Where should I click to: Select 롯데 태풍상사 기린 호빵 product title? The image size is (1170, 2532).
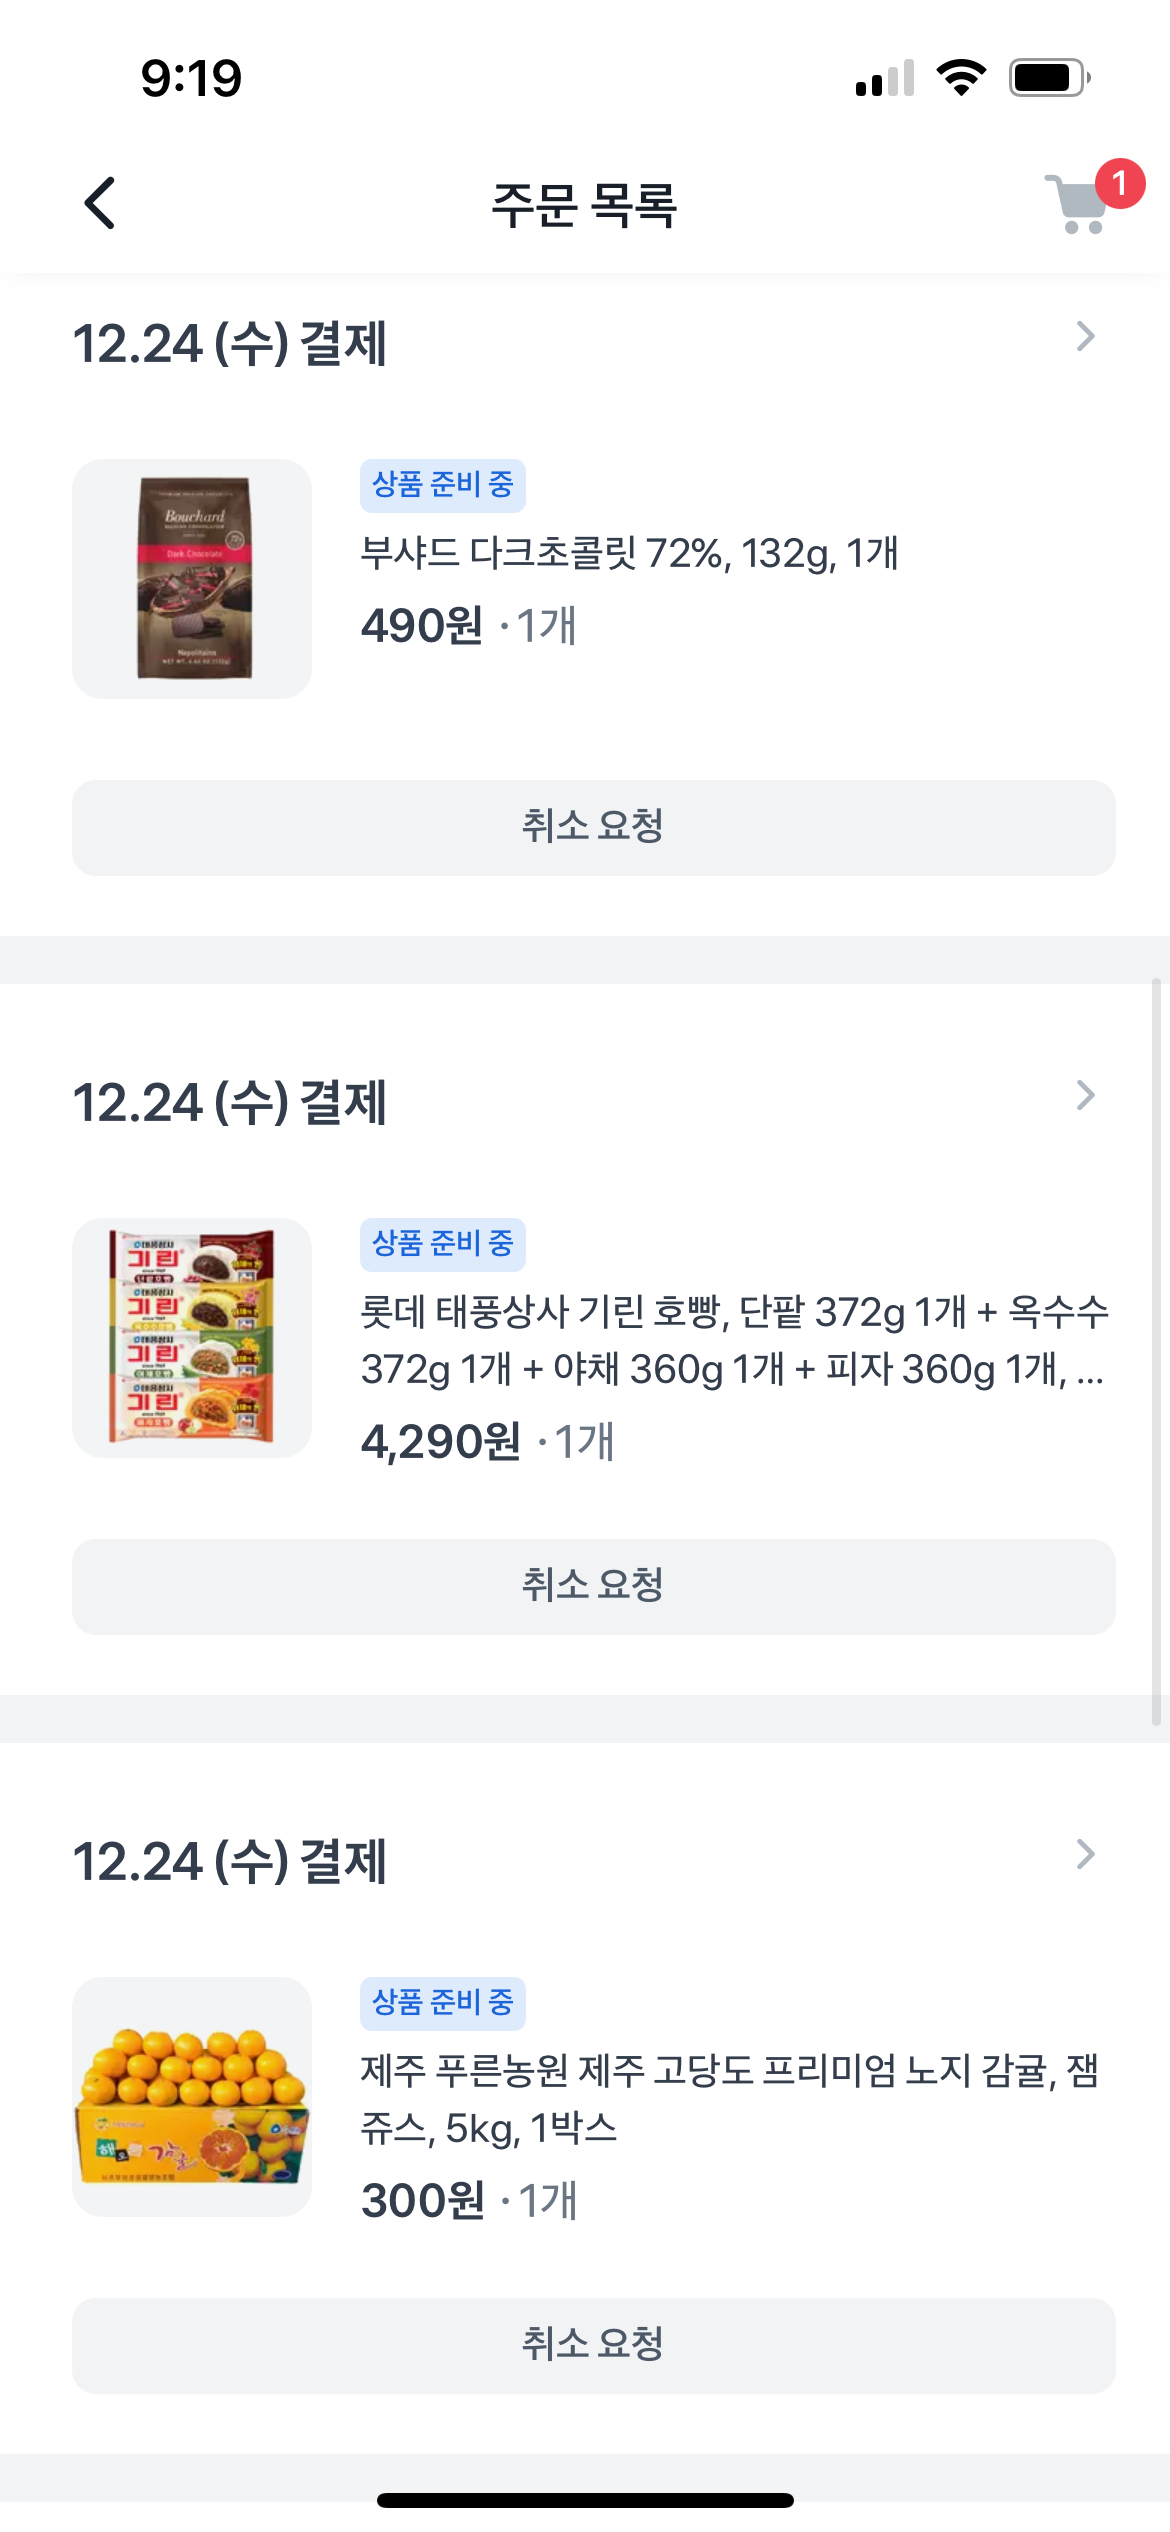tap(734, 1340)
